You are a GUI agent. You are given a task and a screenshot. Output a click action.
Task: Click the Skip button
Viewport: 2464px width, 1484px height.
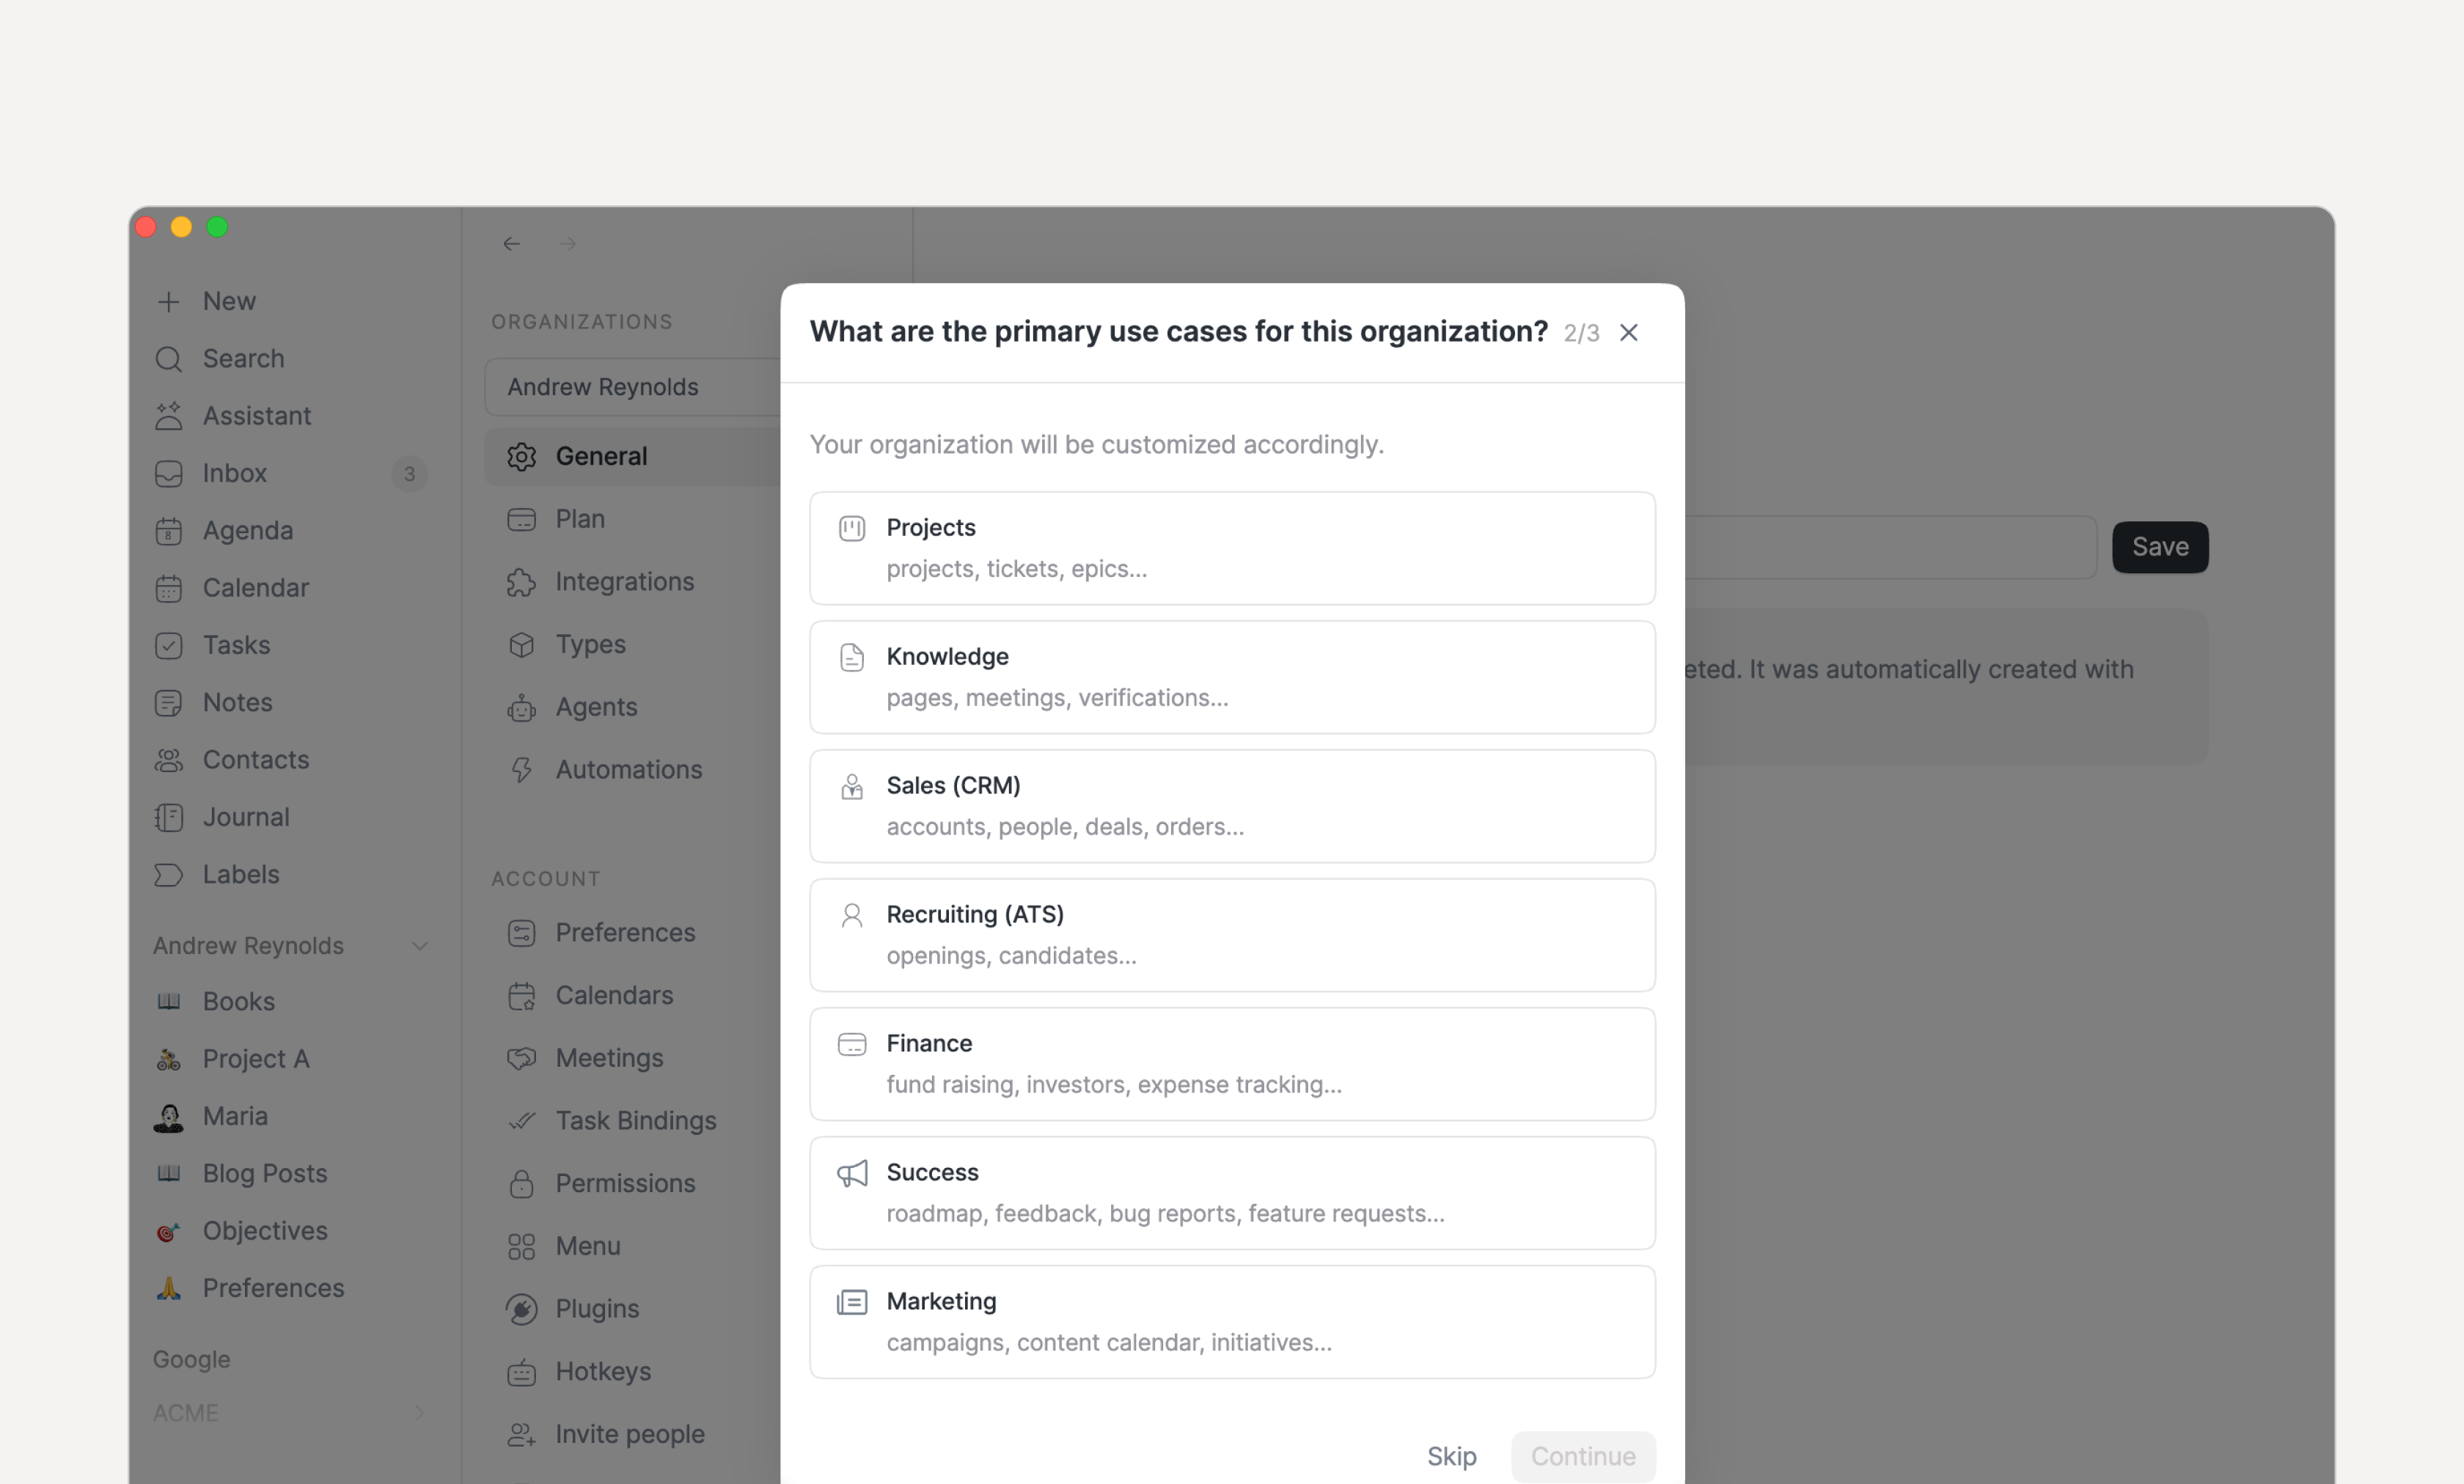pos(1451,1456)
